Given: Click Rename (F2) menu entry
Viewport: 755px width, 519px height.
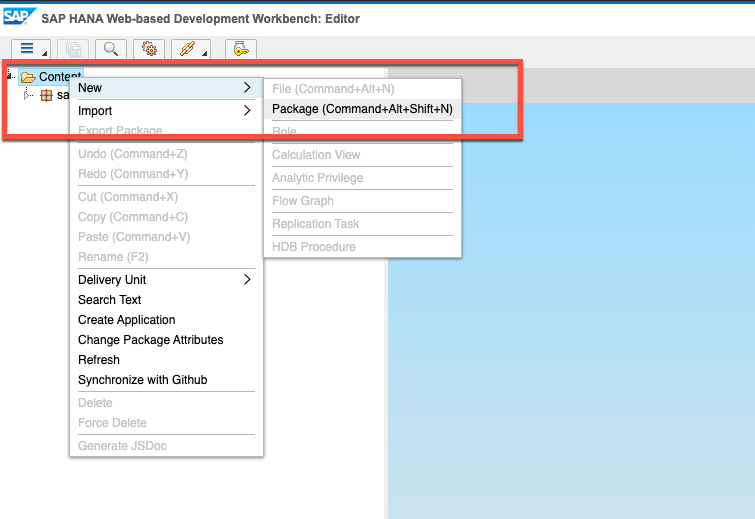Looking at the screenshot, I should (166, 257).
